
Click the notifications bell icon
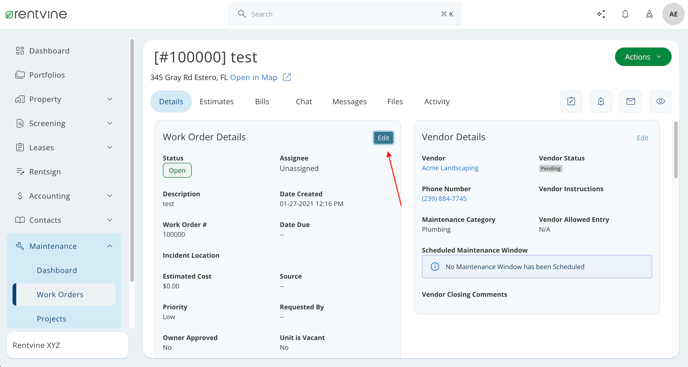625,14
